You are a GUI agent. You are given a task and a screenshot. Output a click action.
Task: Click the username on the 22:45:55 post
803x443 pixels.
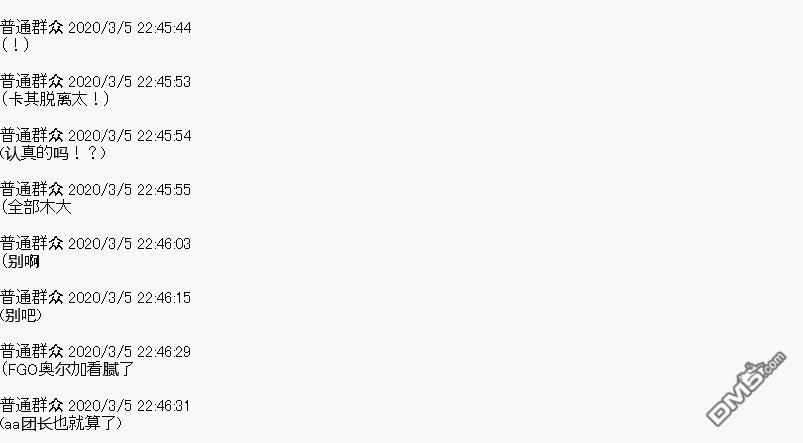pyautogui.click(x=32, y=189)
